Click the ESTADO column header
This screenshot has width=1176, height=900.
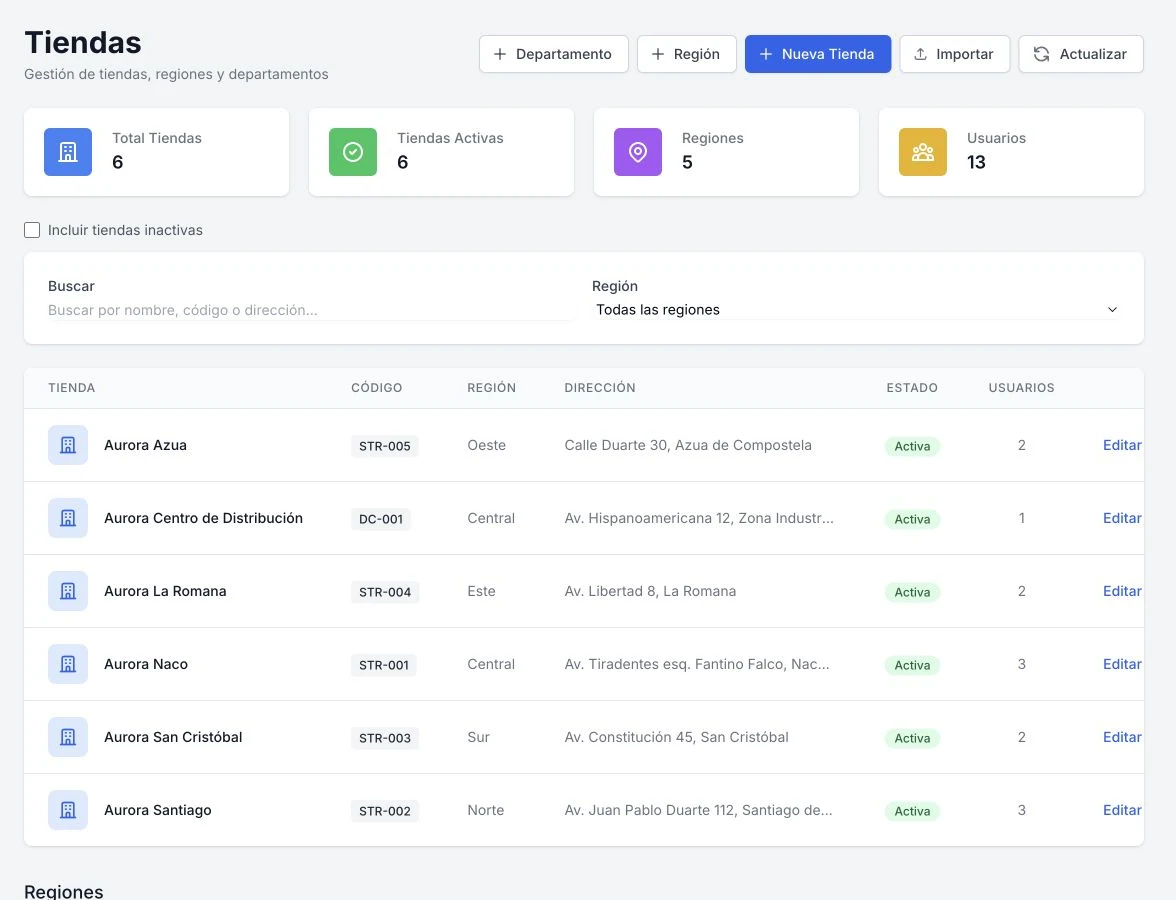point(912,388)
